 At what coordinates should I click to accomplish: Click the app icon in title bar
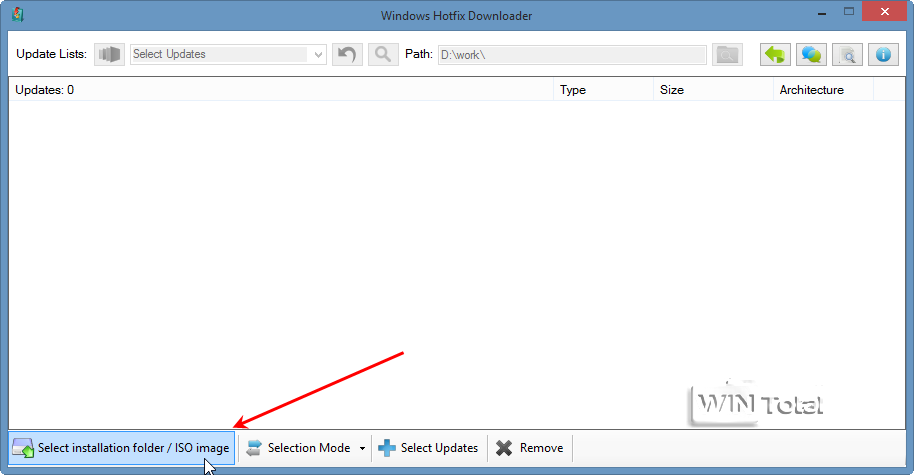pos(18,15)
